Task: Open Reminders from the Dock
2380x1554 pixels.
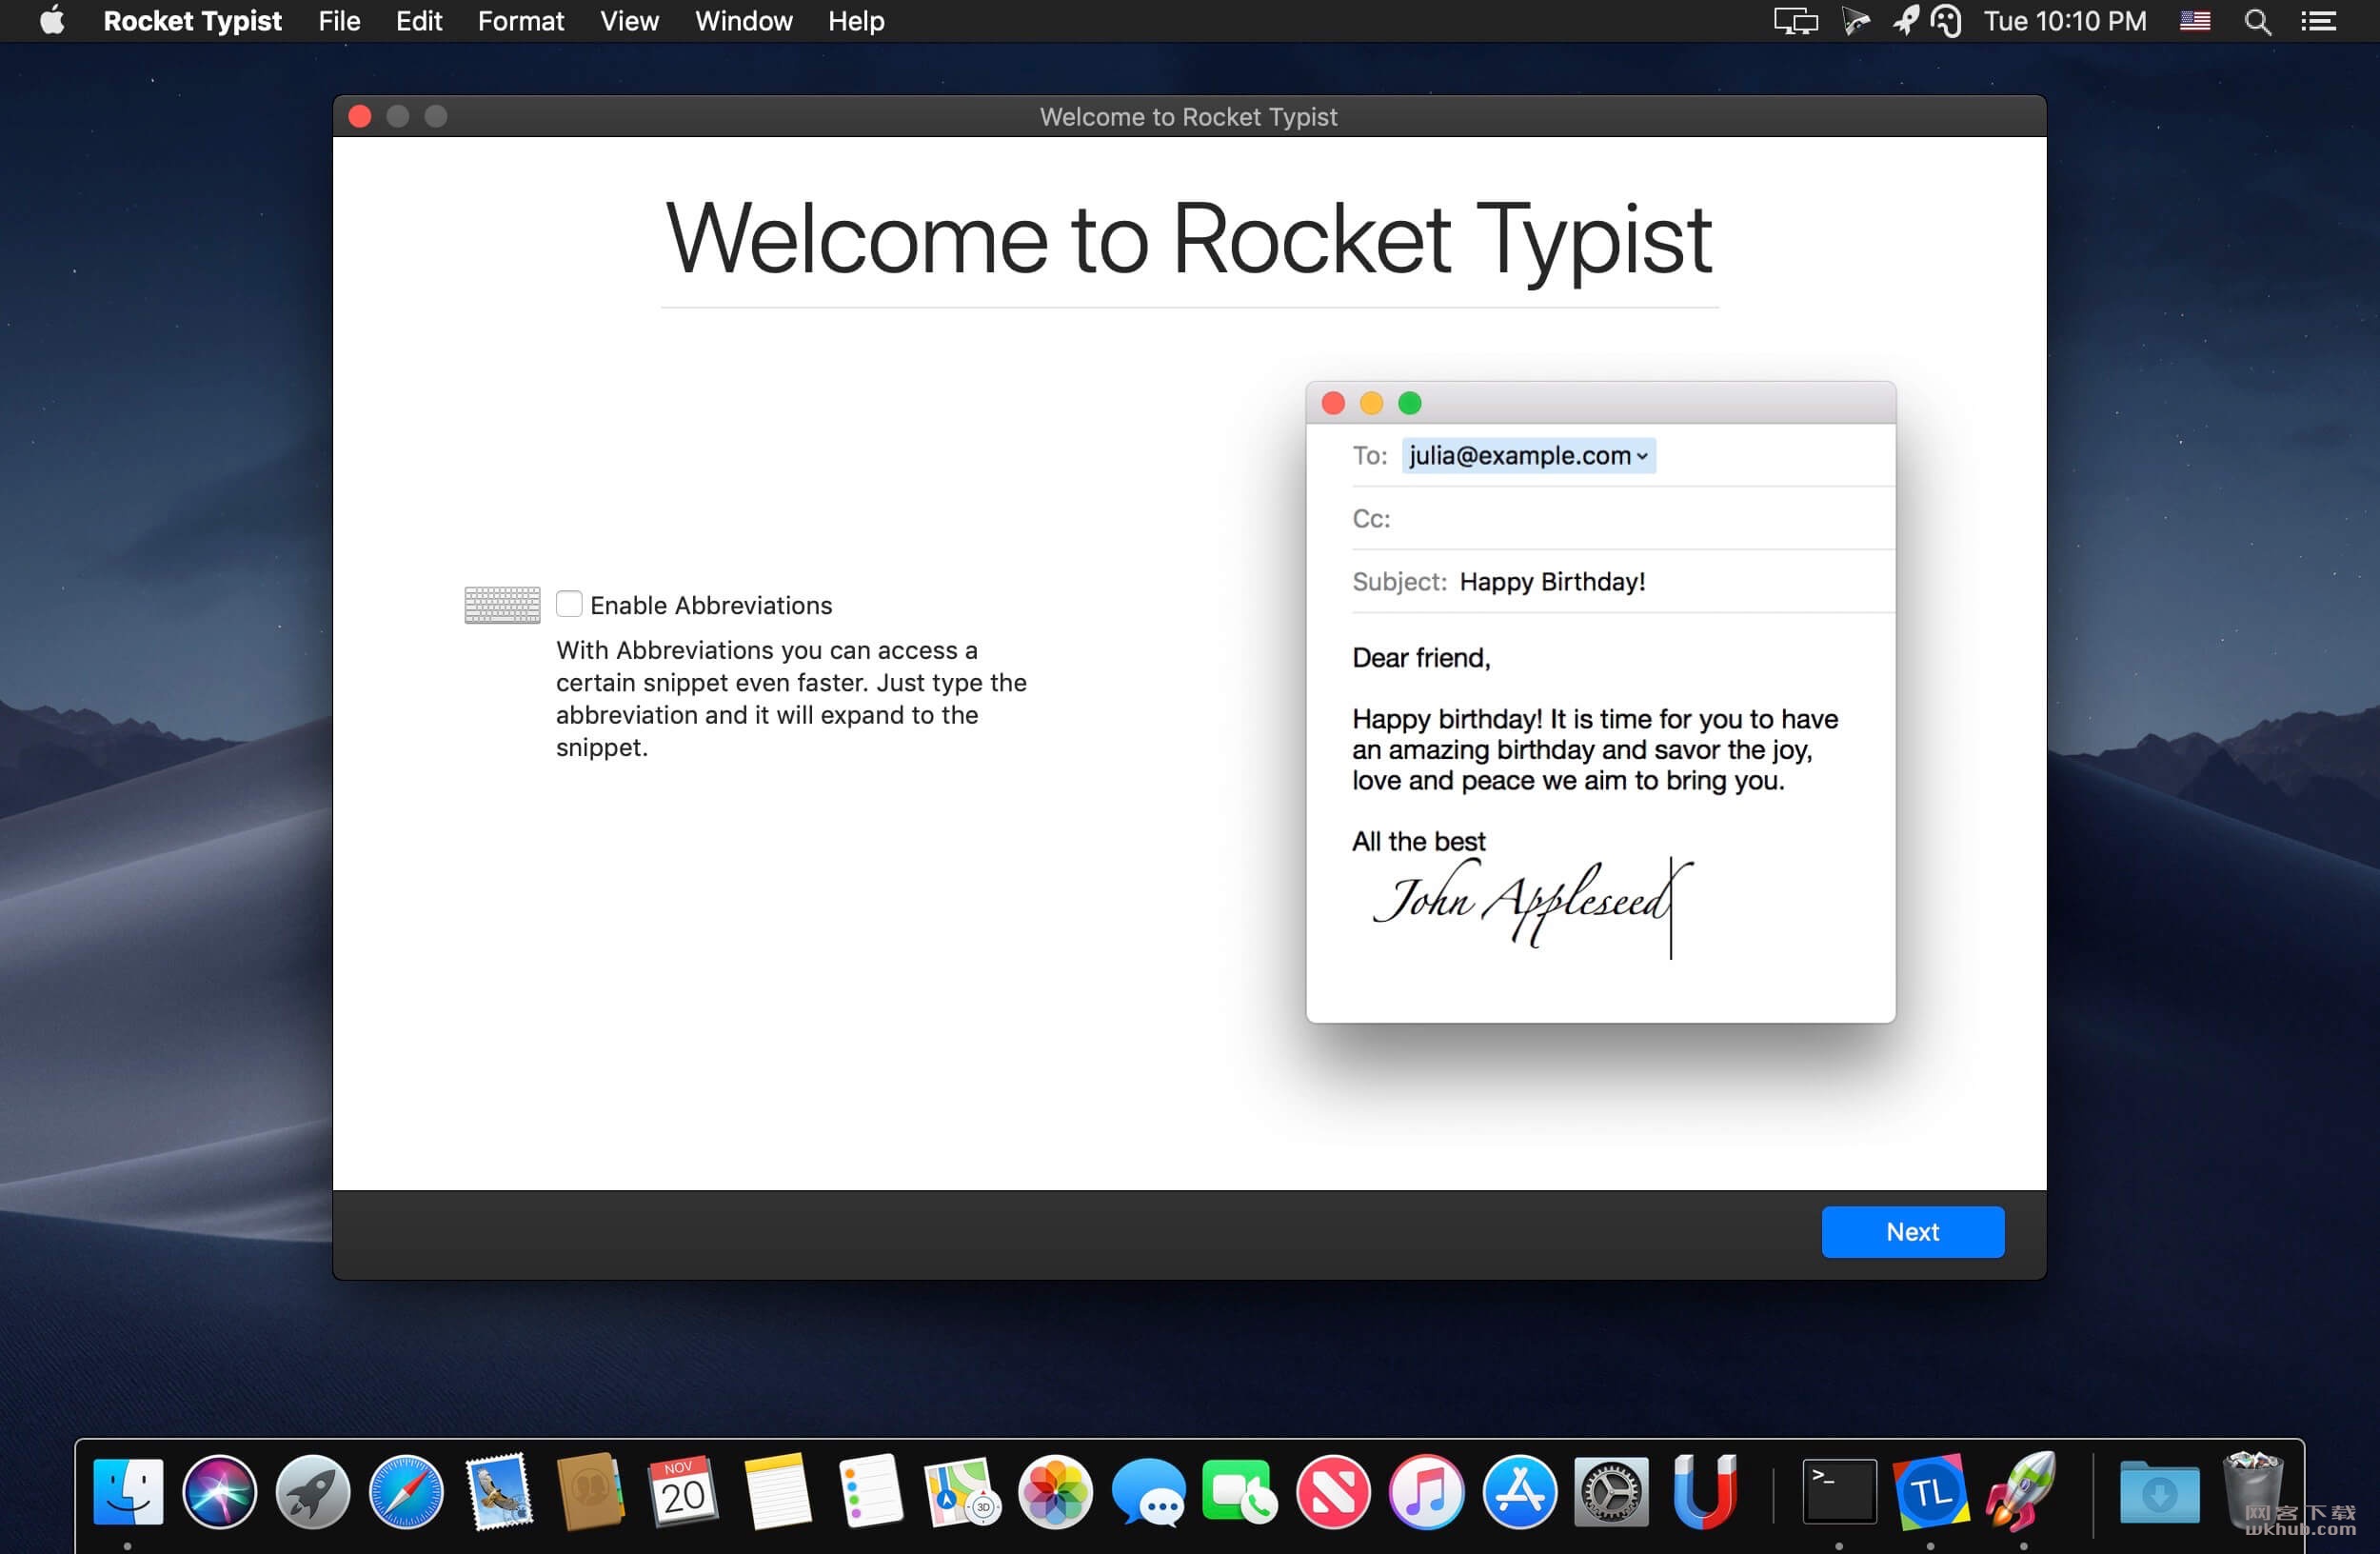Action: [x=870, y=1492]
